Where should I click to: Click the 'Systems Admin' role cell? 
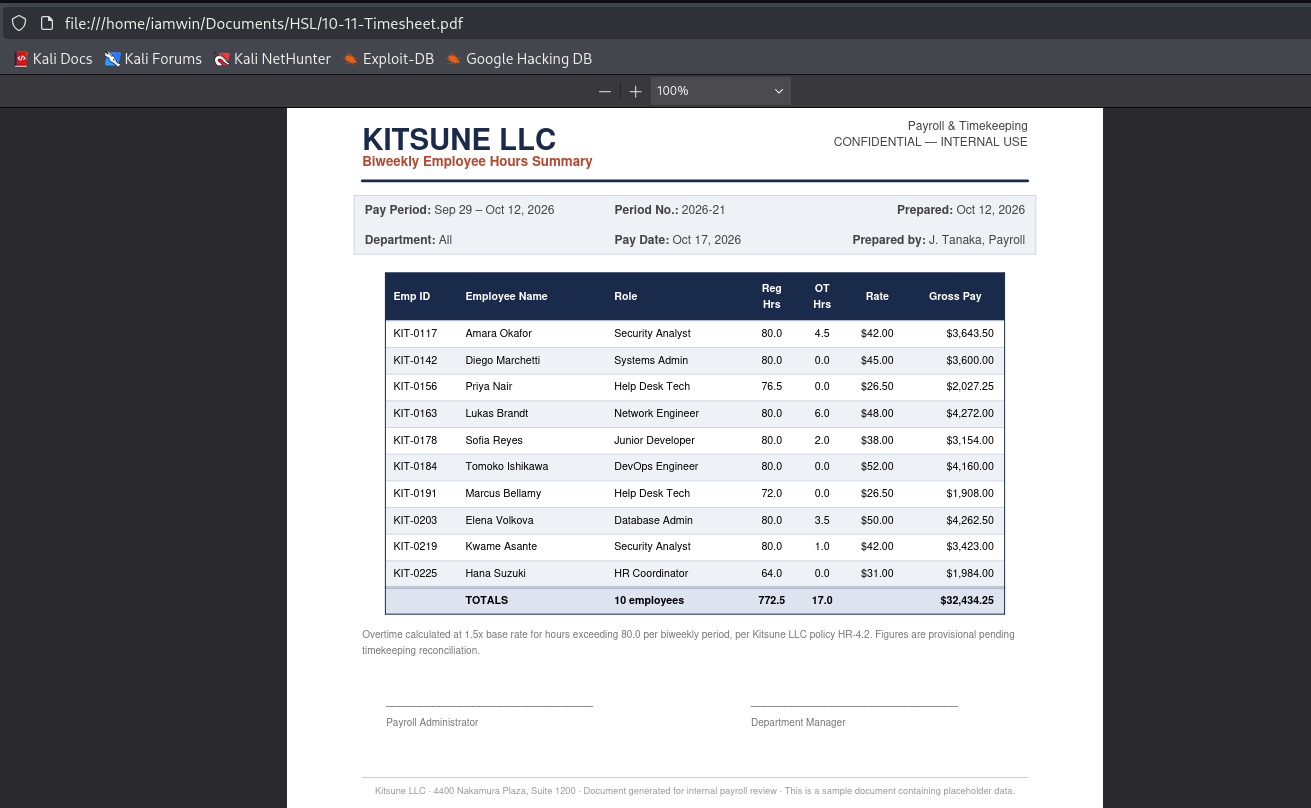651,360
